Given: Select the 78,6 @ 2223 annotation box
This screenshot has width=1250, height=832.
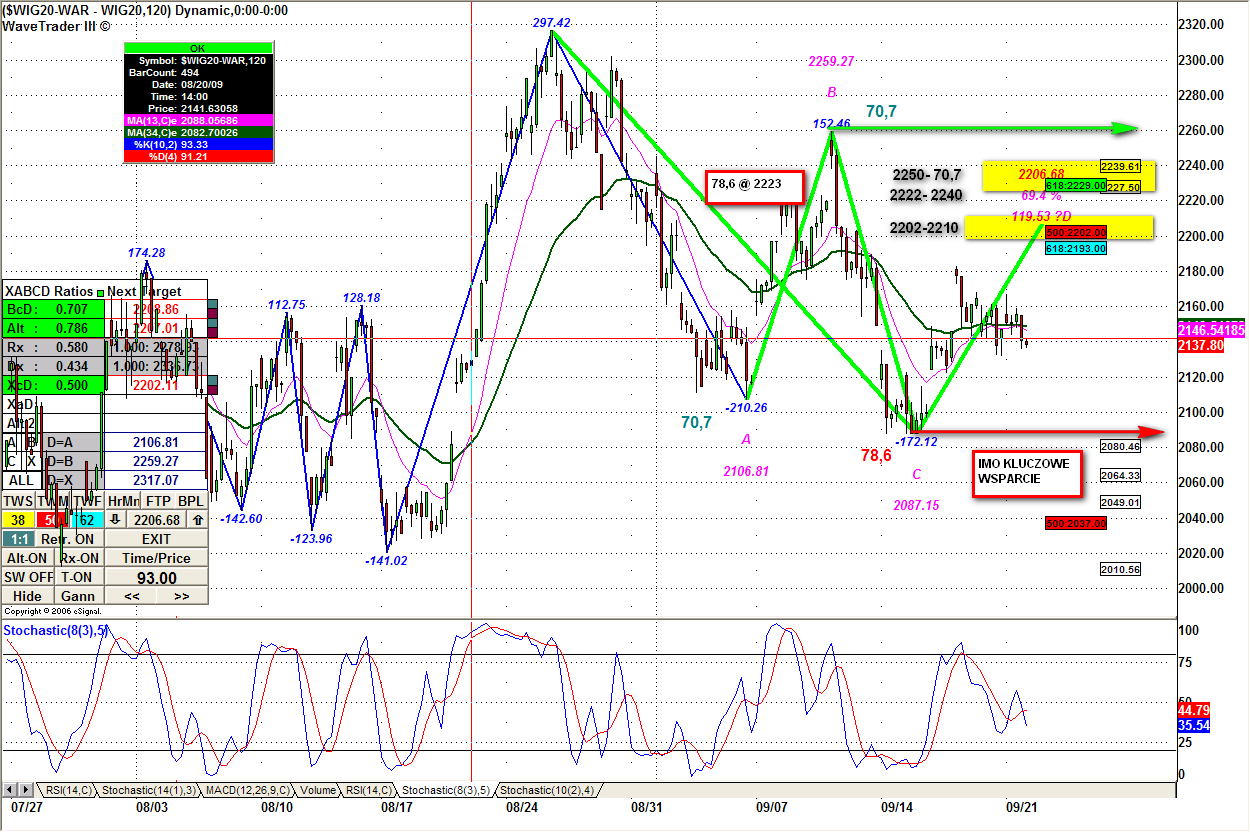Looking at the screenshot, I should tap(755, 185).
